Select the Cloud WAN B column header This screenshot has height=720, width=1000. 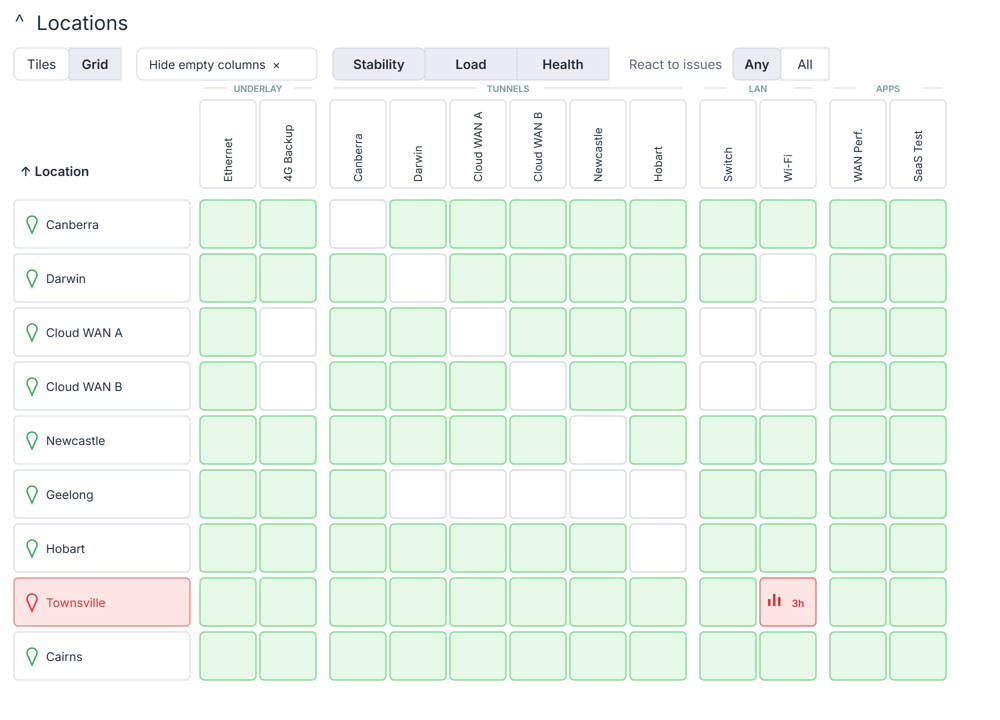(538, 144)
